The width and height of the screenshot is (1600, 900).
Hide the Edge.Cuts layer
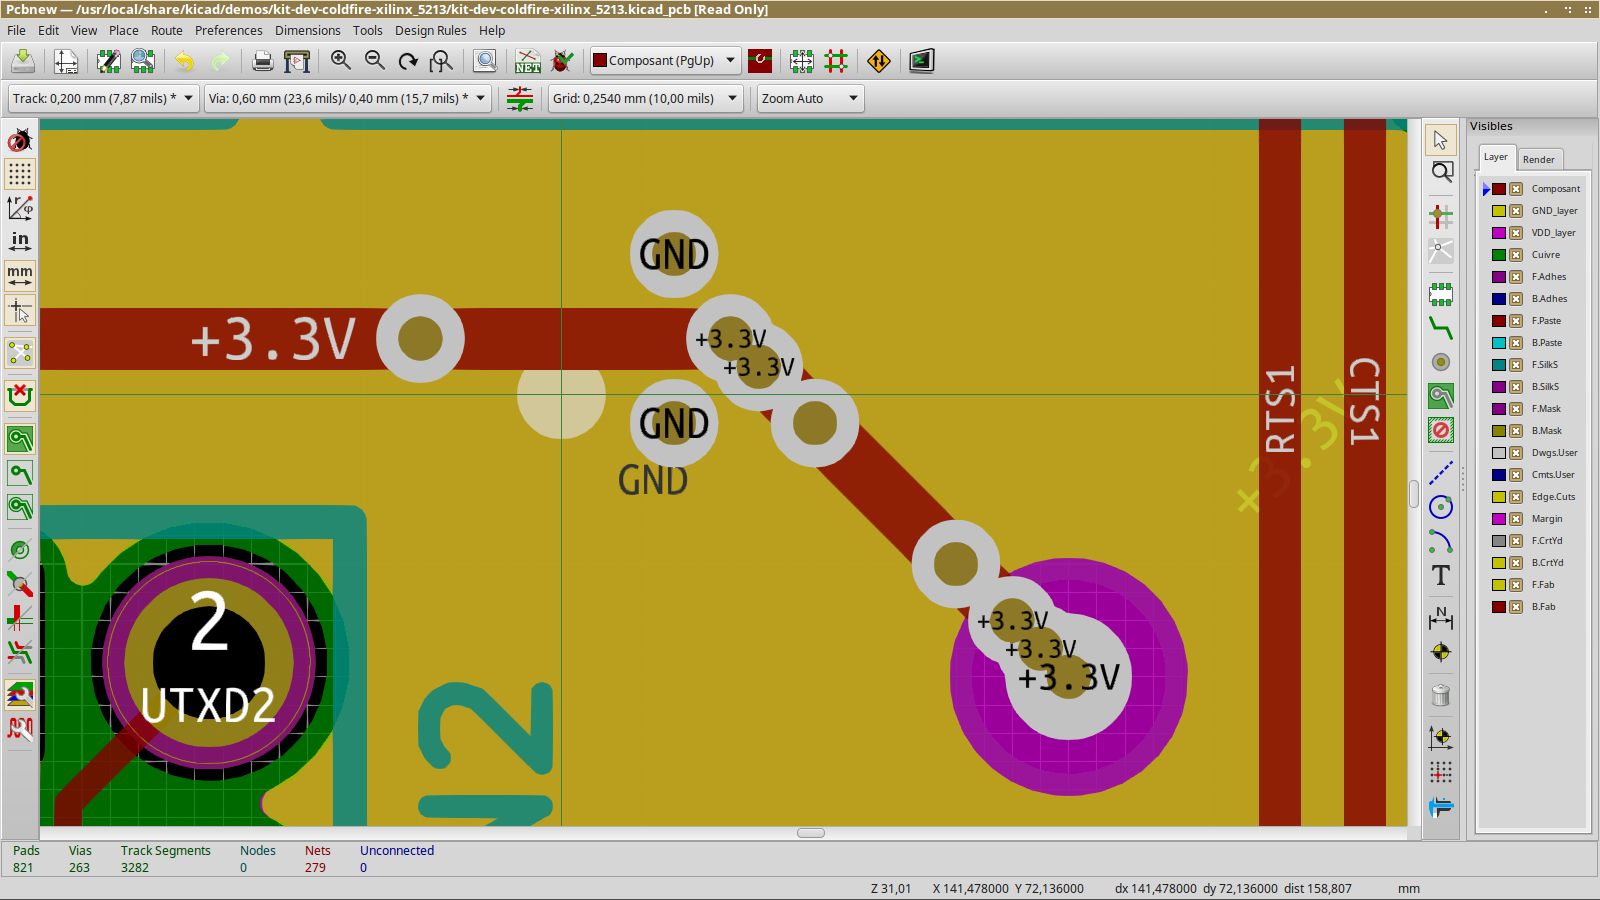point(1516,497)
